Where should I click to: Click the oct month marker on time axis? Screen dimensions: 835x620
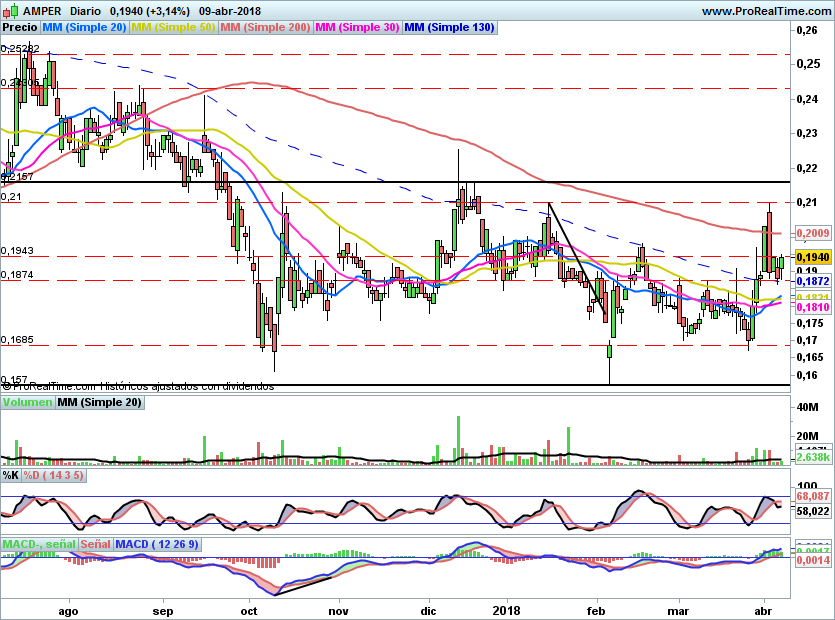pos(249,611)
